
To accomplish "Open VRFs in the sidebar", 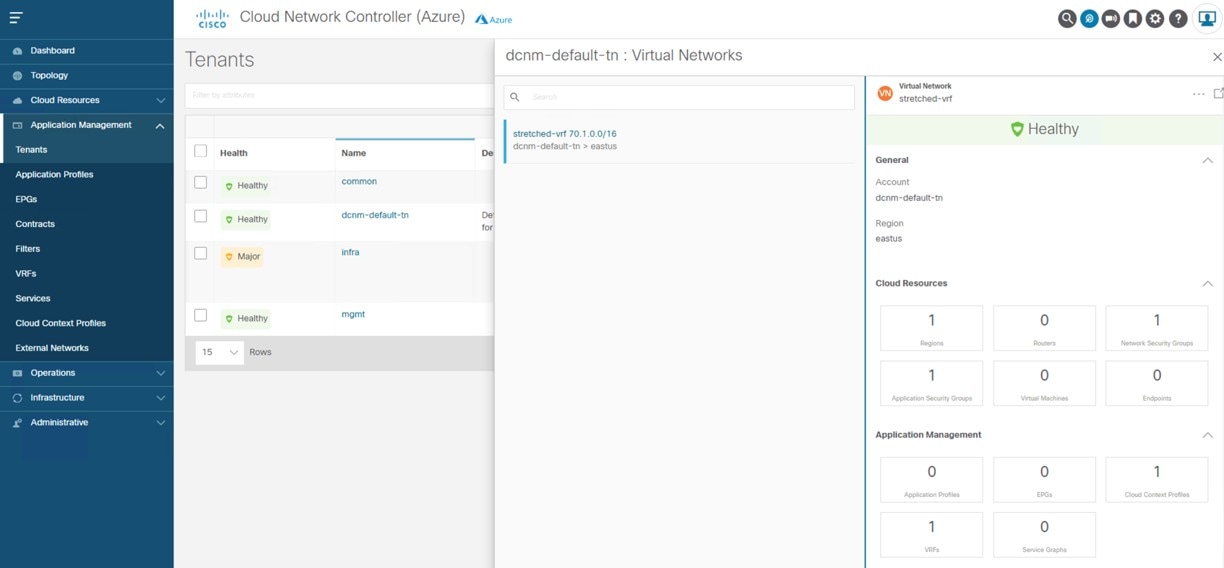I will pyautogui.click(x=26, y=273).
